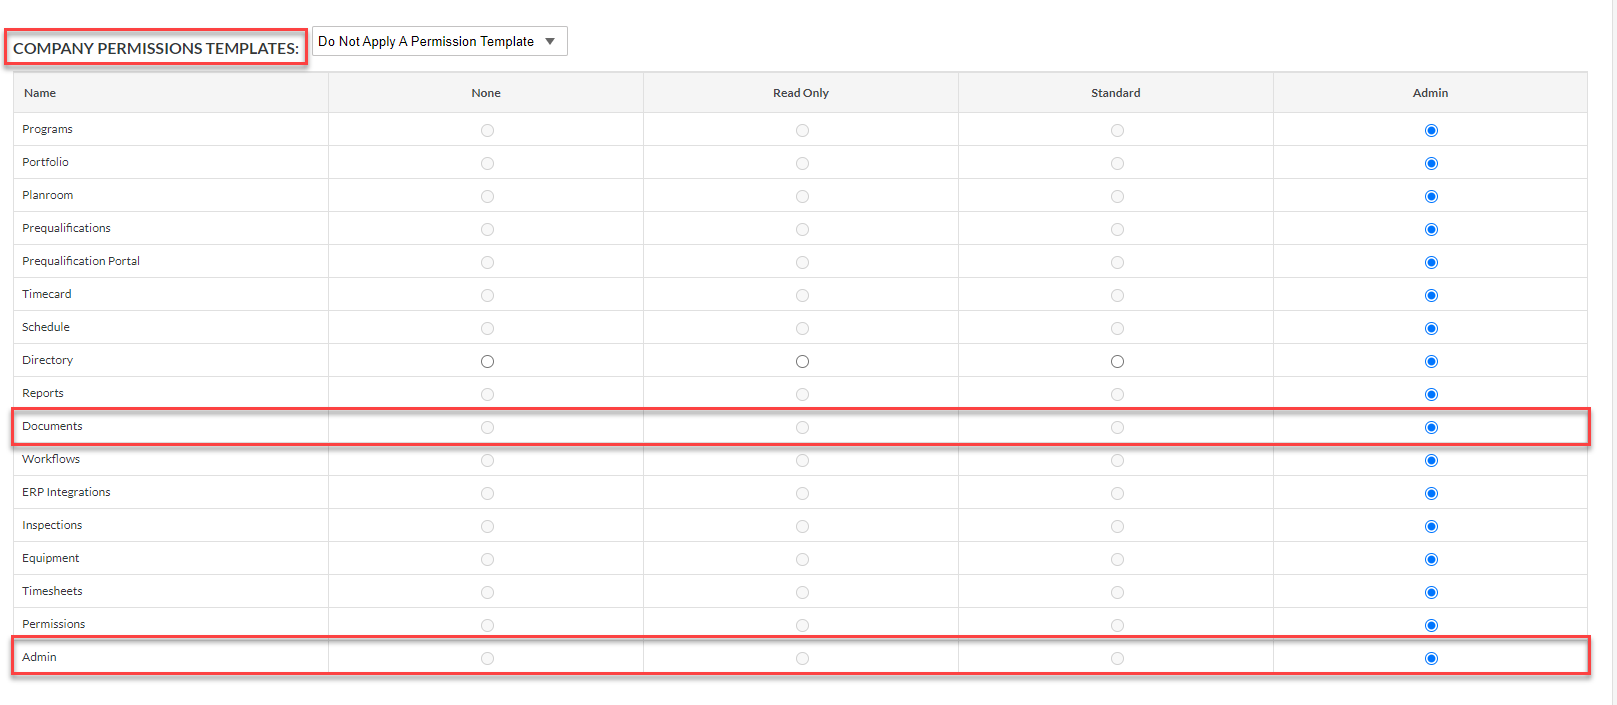Select Admin for Timecard

[1431, 295]
